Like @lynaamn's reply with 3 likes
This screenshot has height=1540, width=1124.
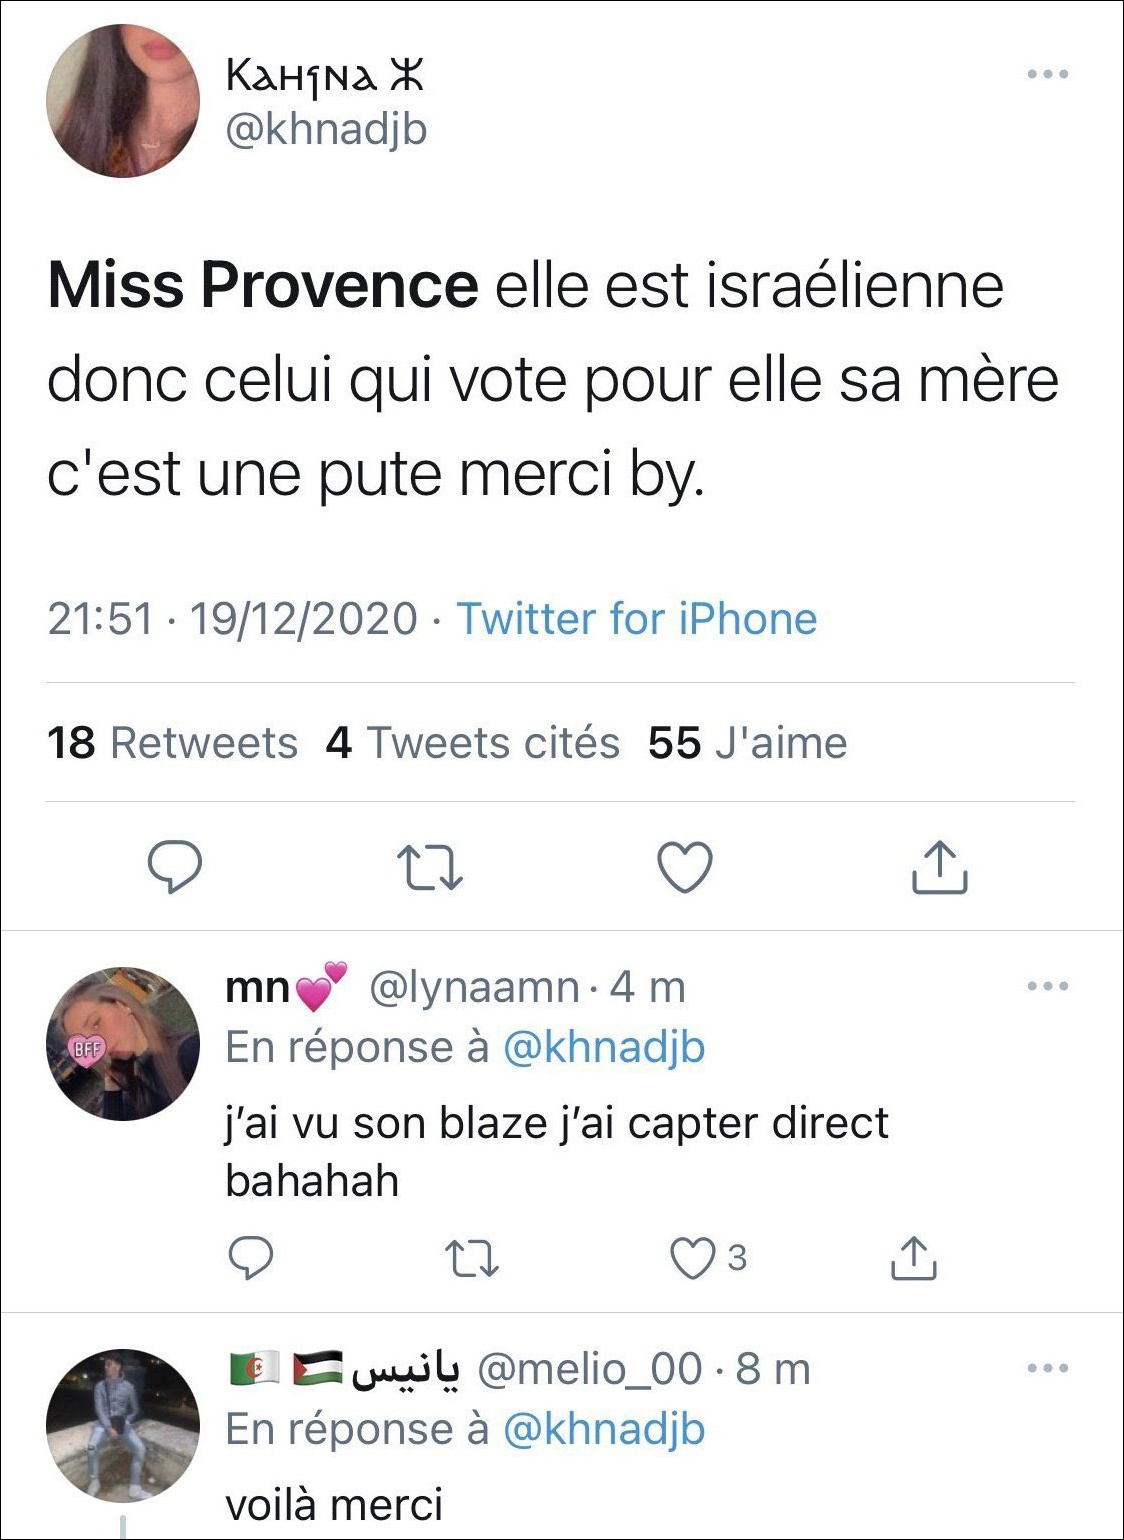pyautogui.click(x=692, y=1258)
